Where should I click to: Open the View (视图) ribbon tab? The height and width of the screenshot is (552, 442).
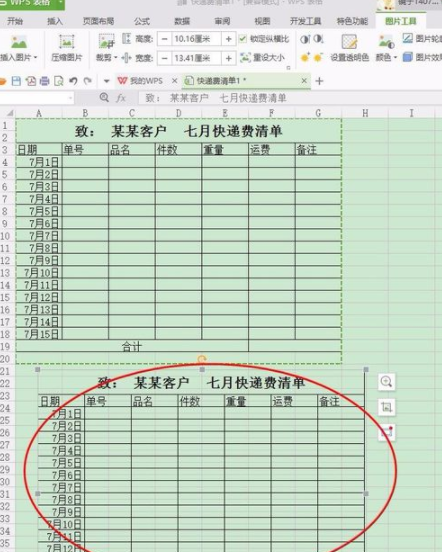pos(262,21)
